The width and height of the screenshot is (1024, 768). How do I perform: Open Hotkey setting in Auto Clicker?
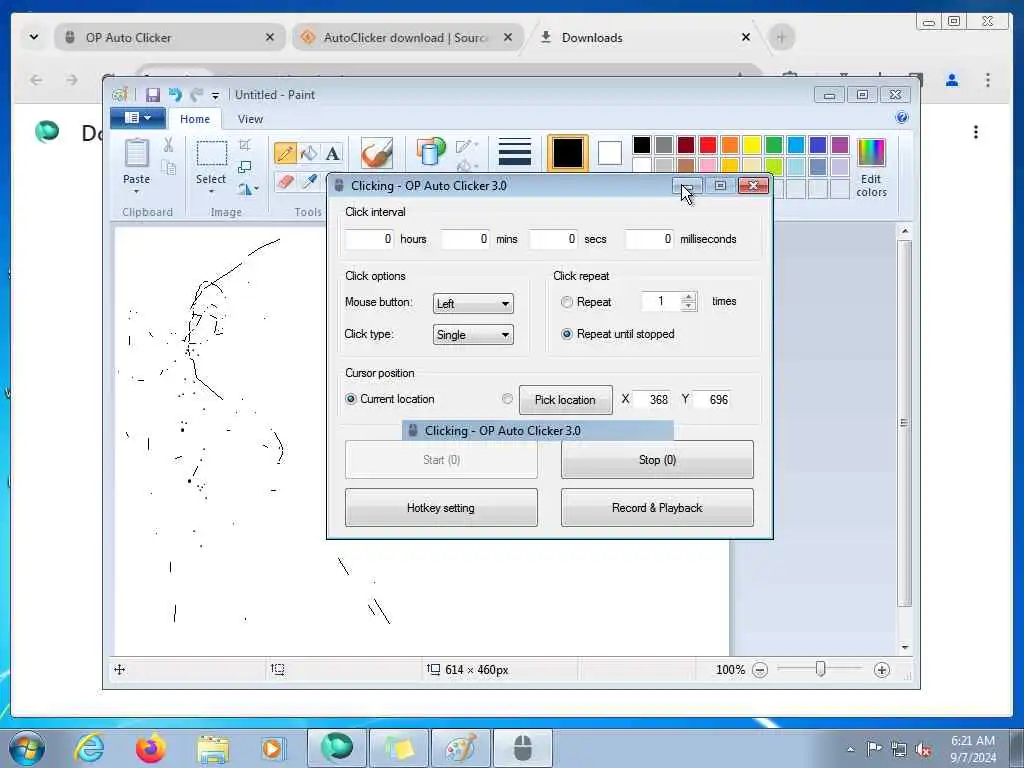pyautogui.click(x=441, y=508)
